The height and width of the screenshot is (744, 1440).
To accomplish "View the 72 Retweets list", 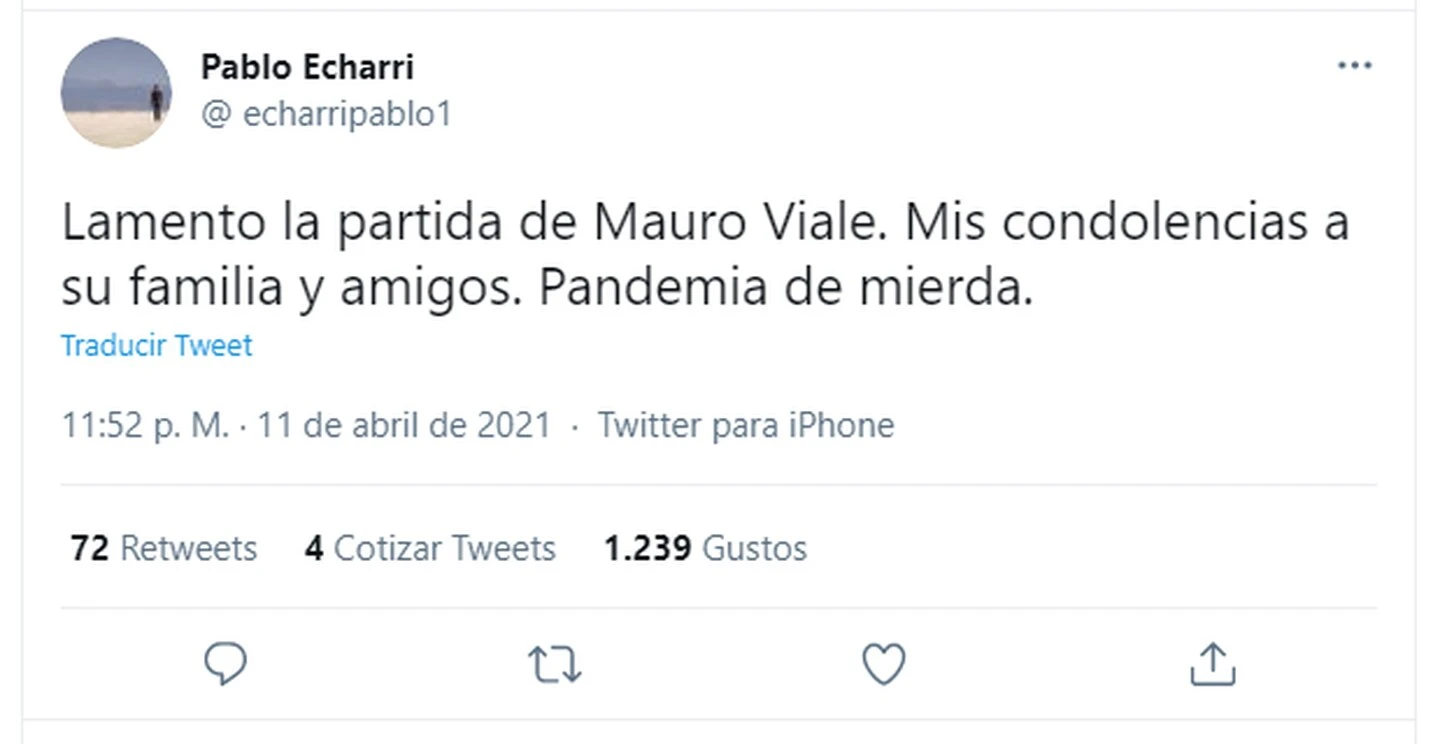I will 164,548.
